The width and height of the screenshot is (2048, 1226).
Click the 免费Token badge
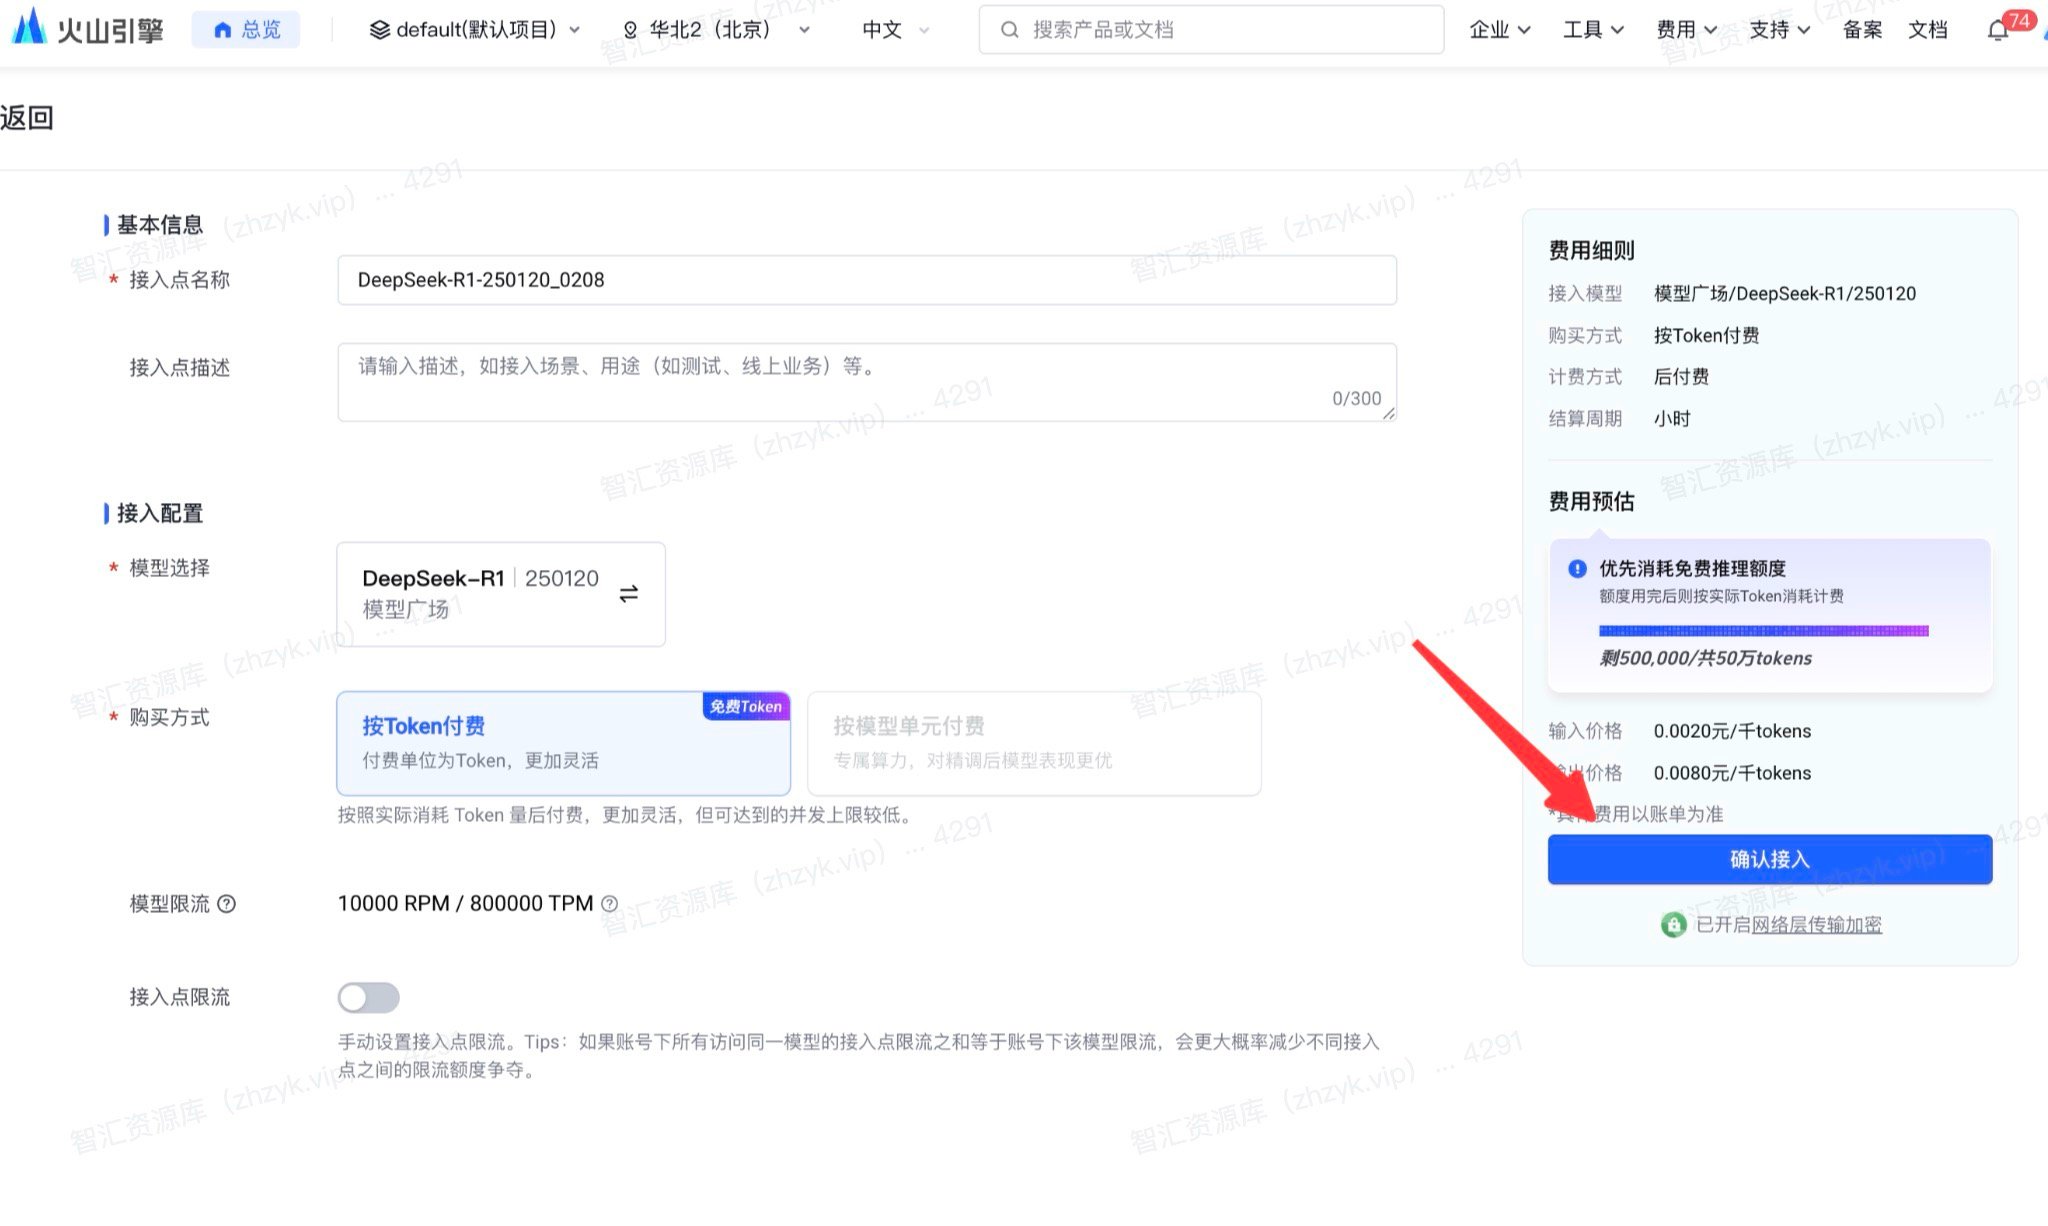tap(746, 706)
